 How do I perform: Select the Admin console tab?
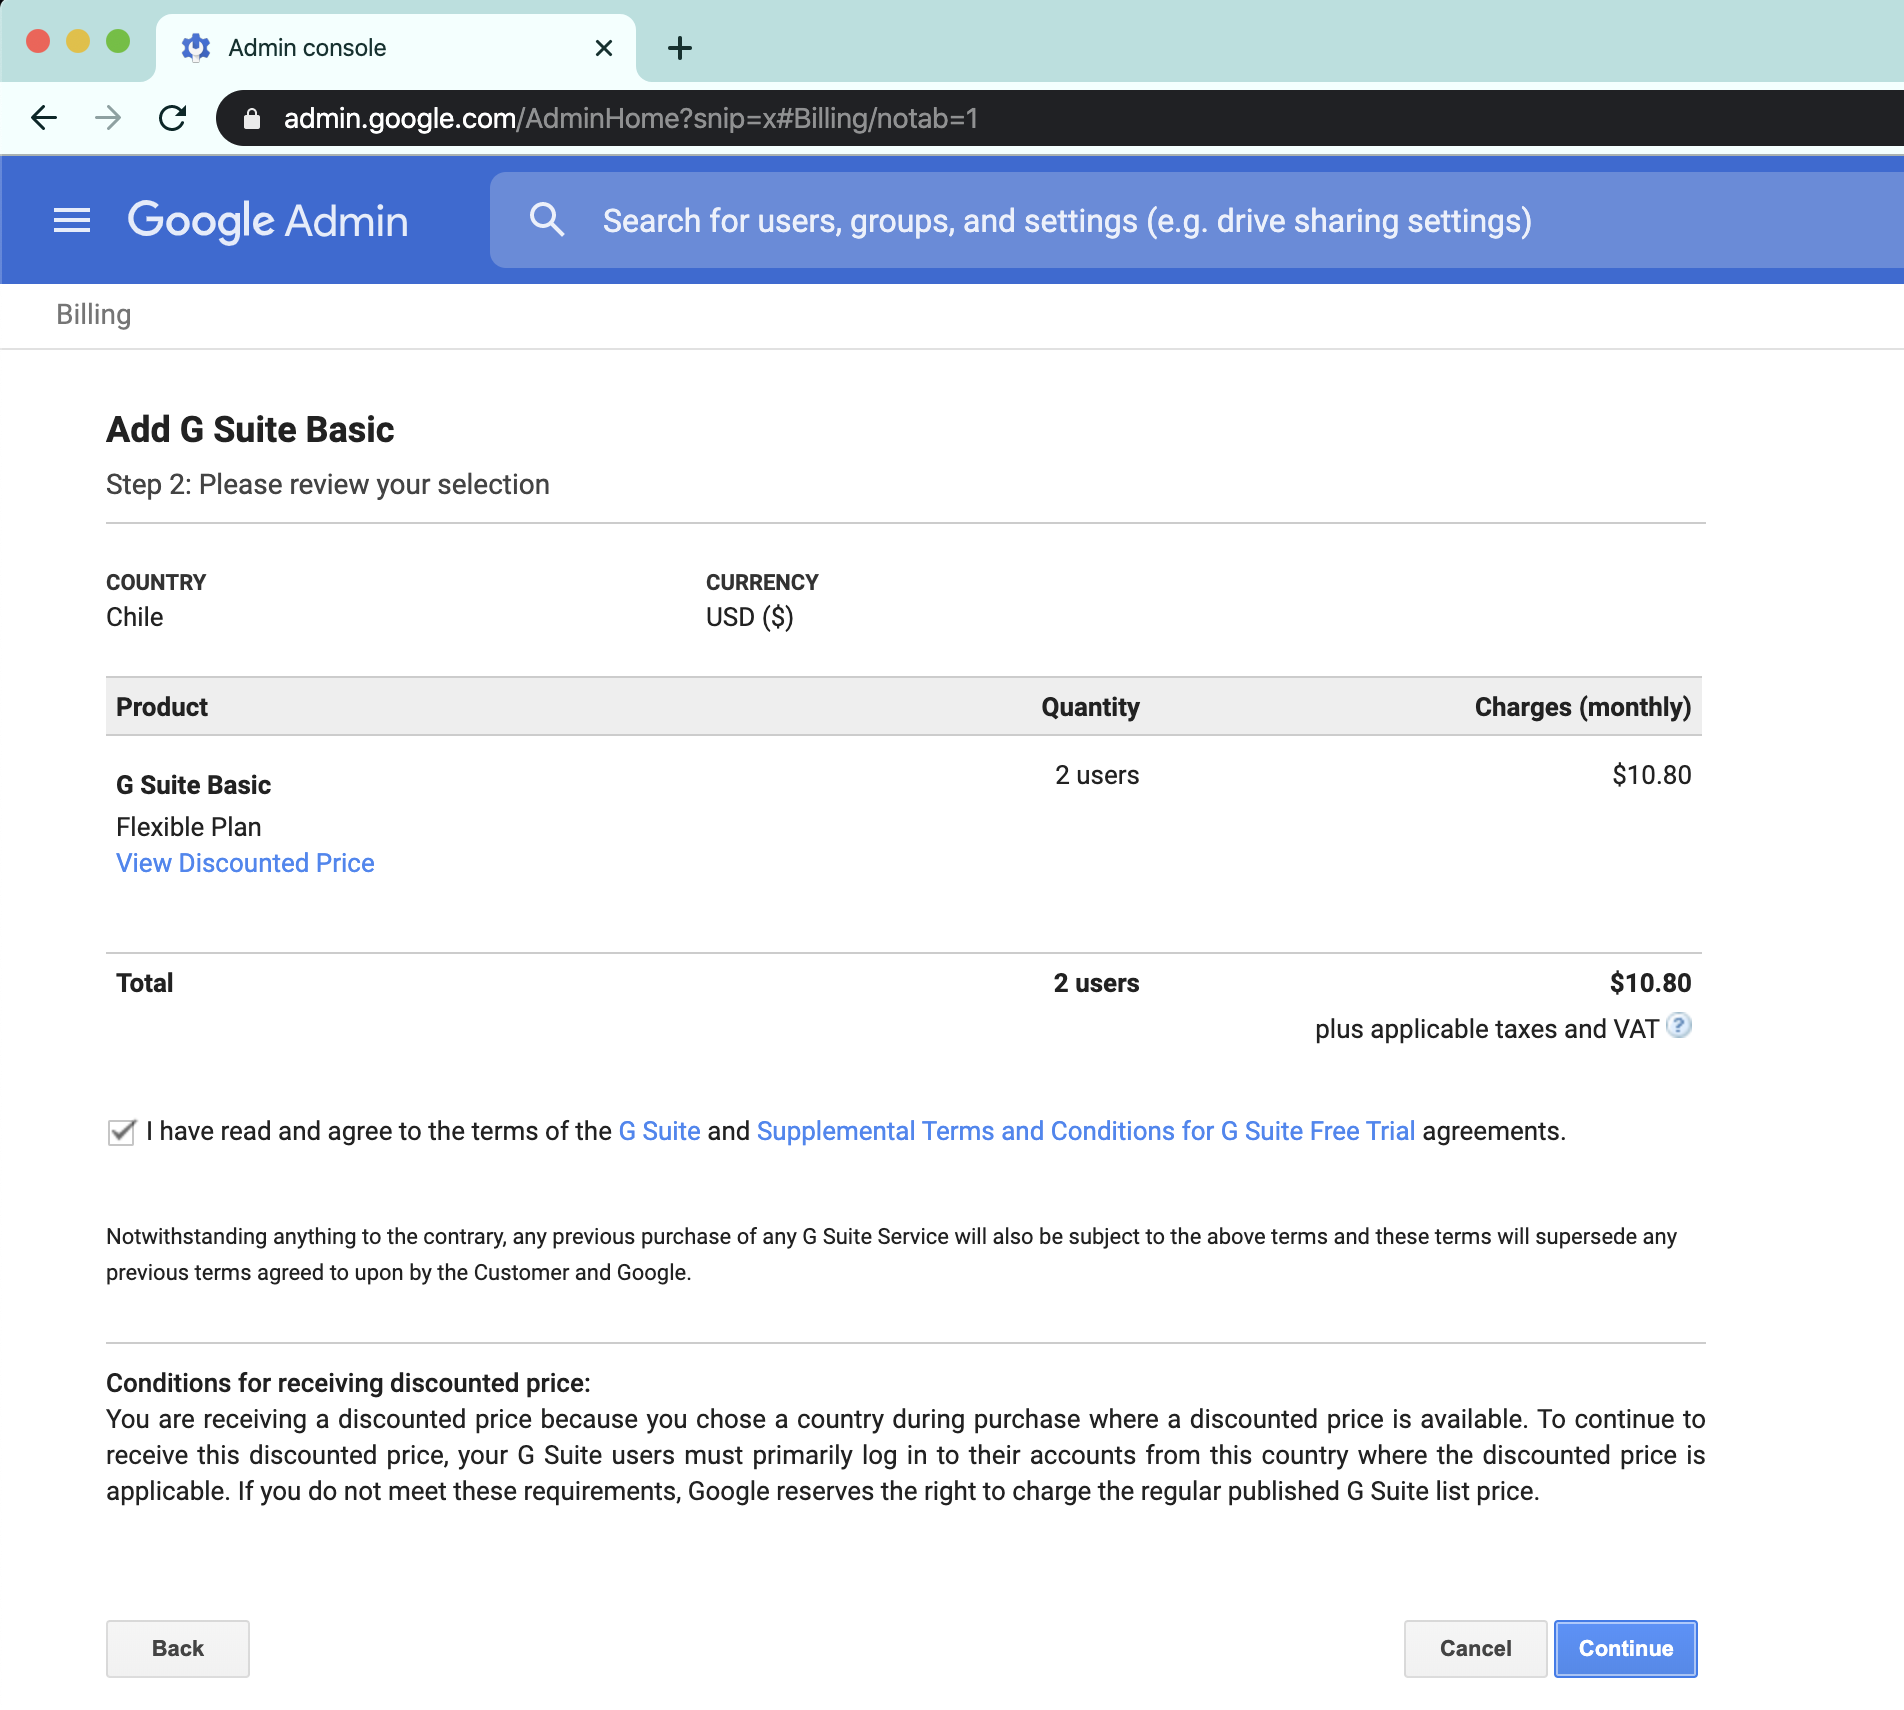(x=395, y=48)
